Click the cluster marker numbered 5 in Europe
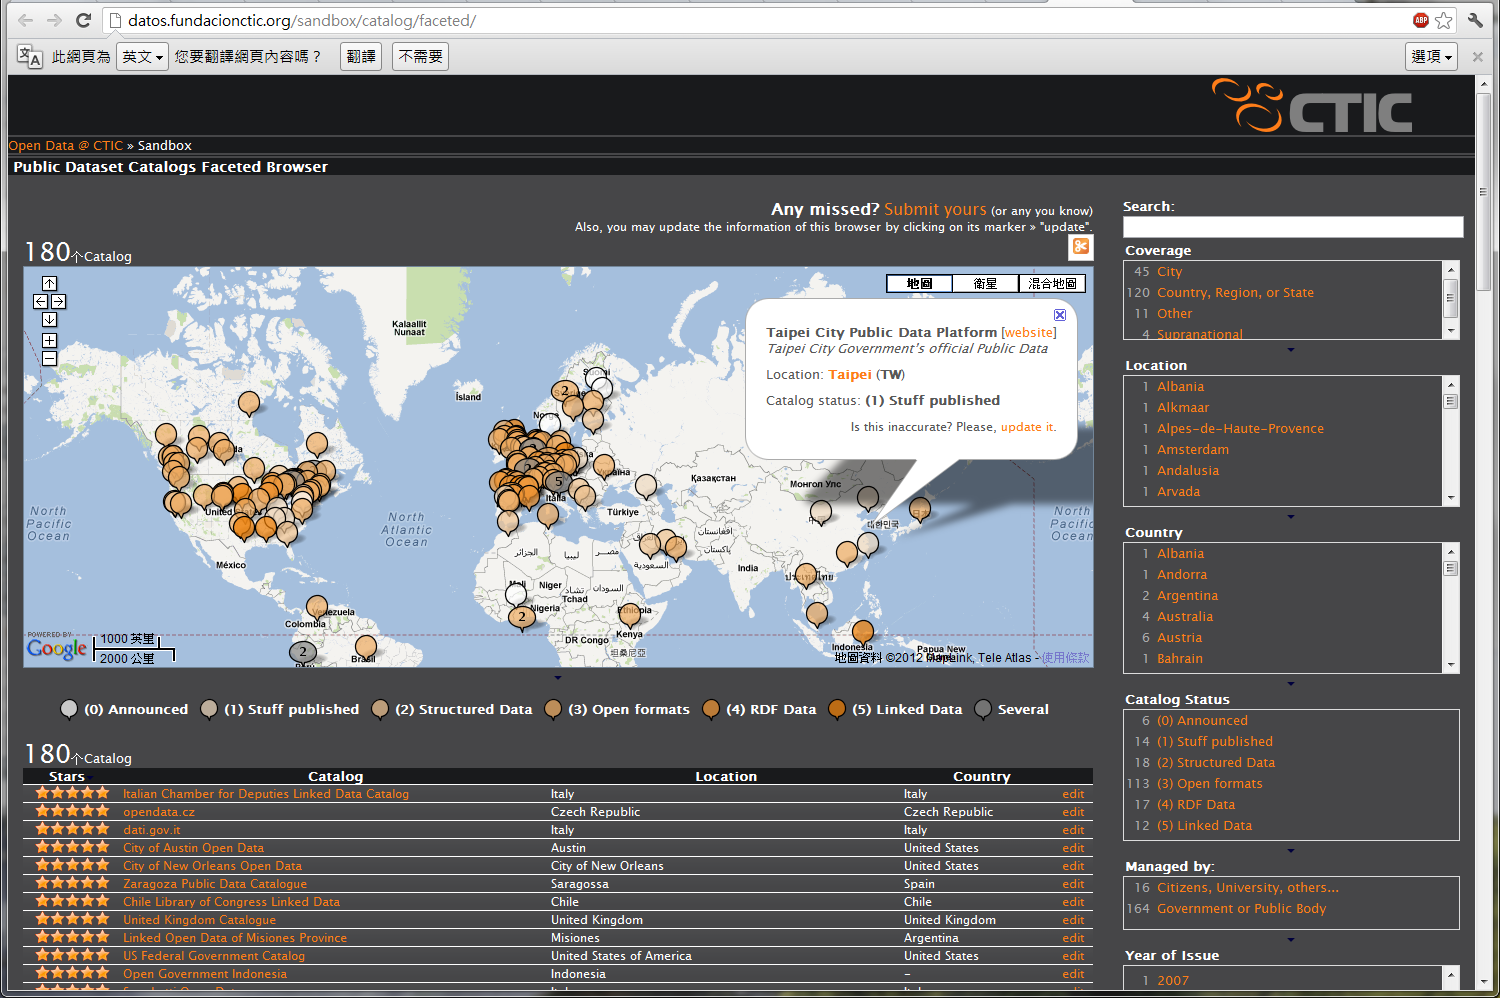The height and width of the screenshot is (998, 1500). (559, 483)
